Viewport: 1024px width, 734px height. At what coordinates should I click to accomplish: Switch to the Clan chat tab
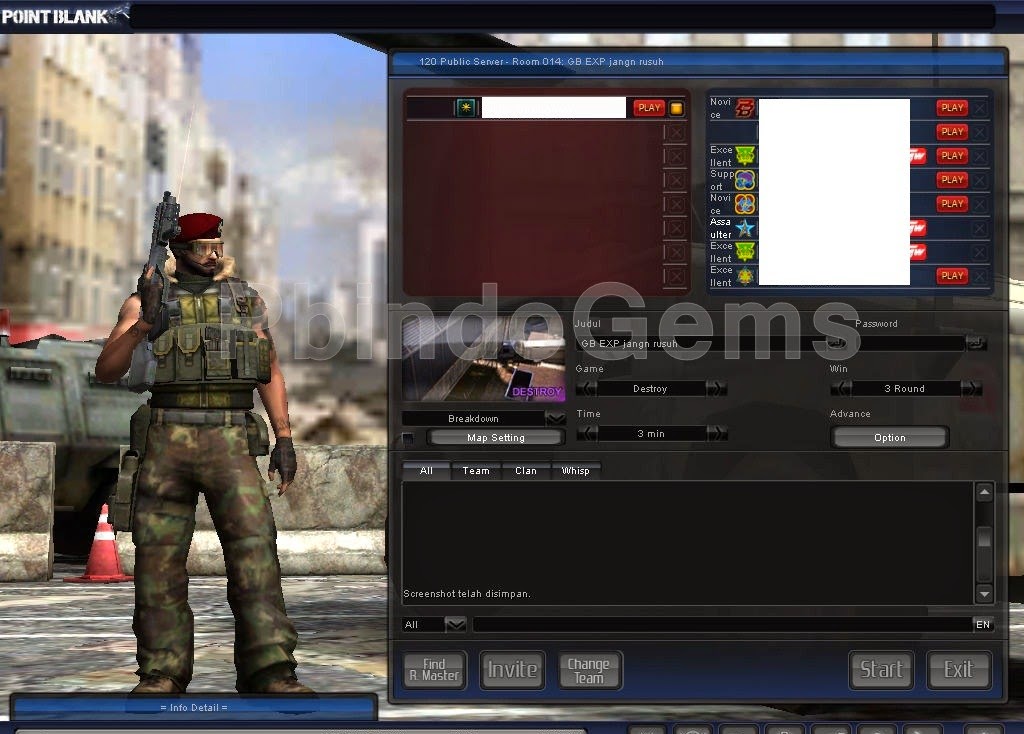[526, 471]
